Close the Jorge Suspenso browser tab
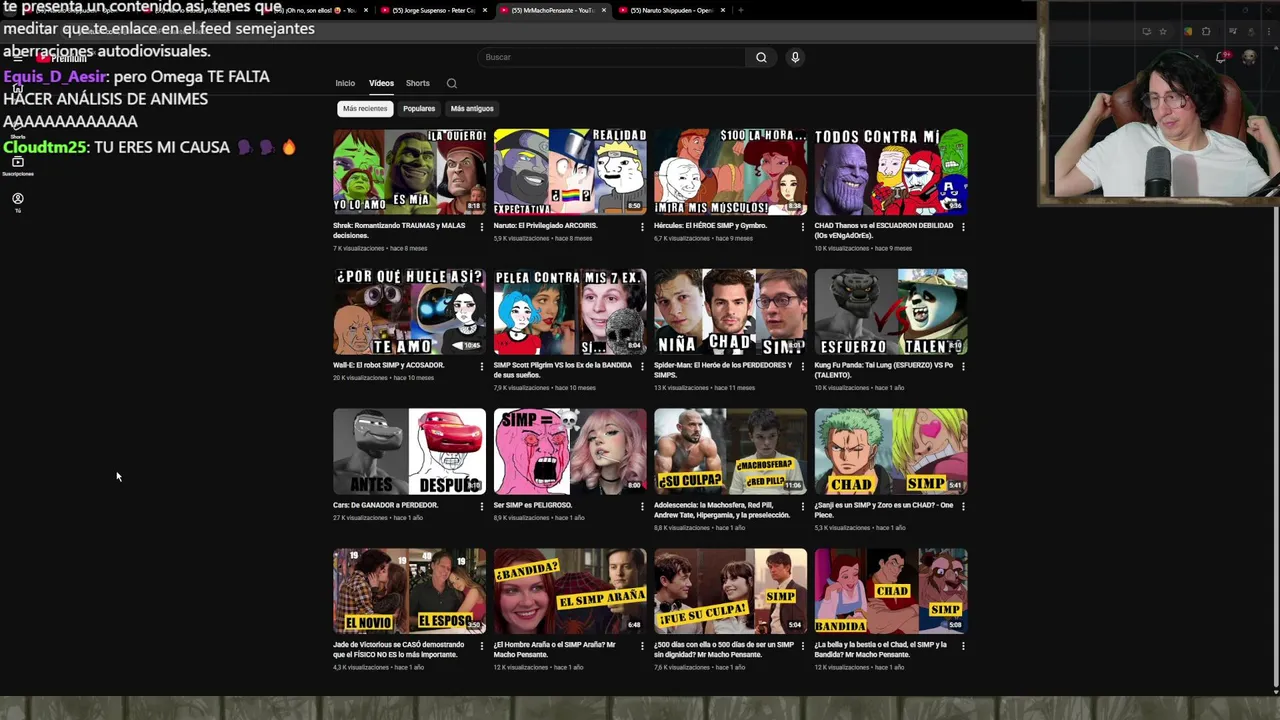Screen dimensions: 1280x720 [x=485, y=10]
